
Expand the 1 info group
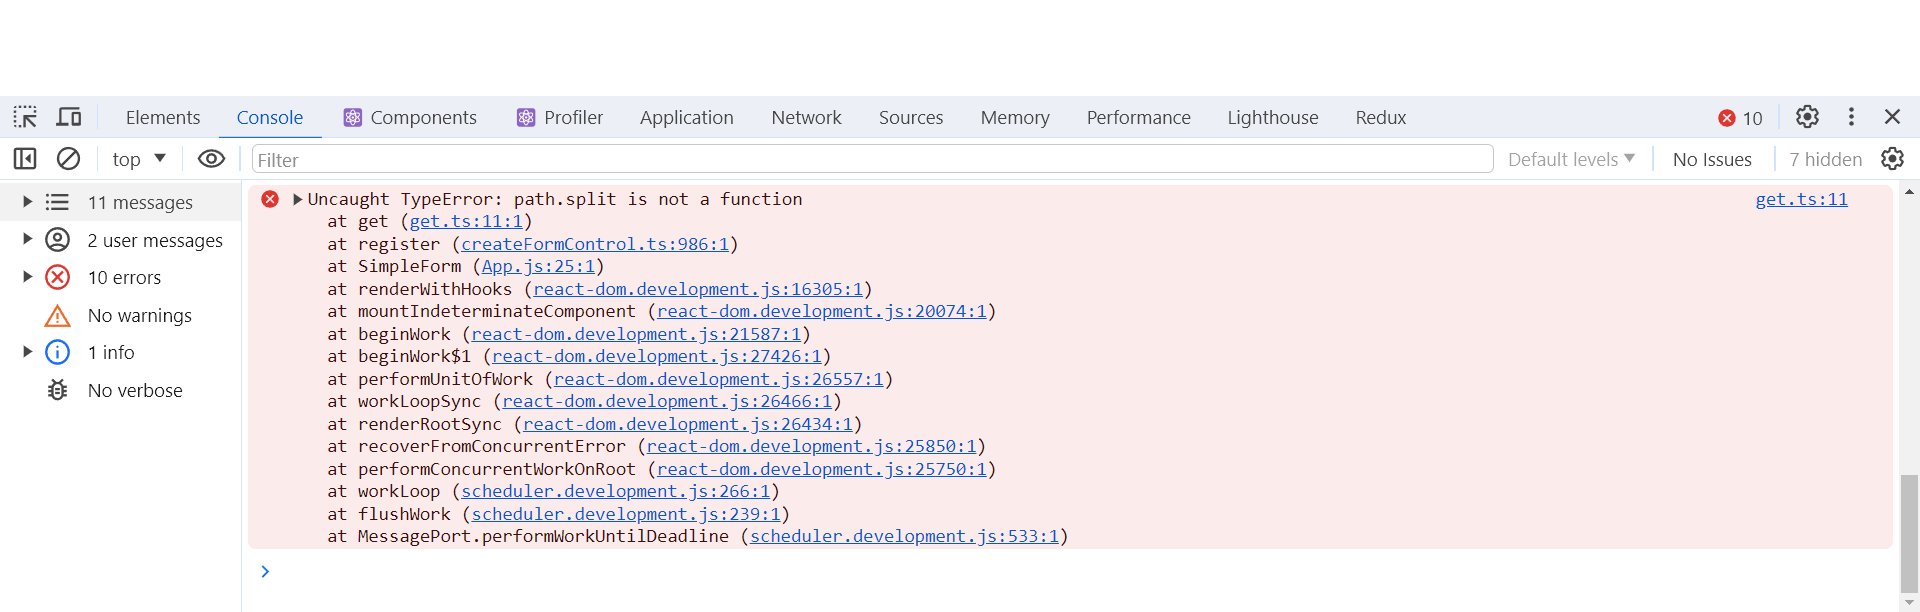pyautogui.click(x=28, y=352)
